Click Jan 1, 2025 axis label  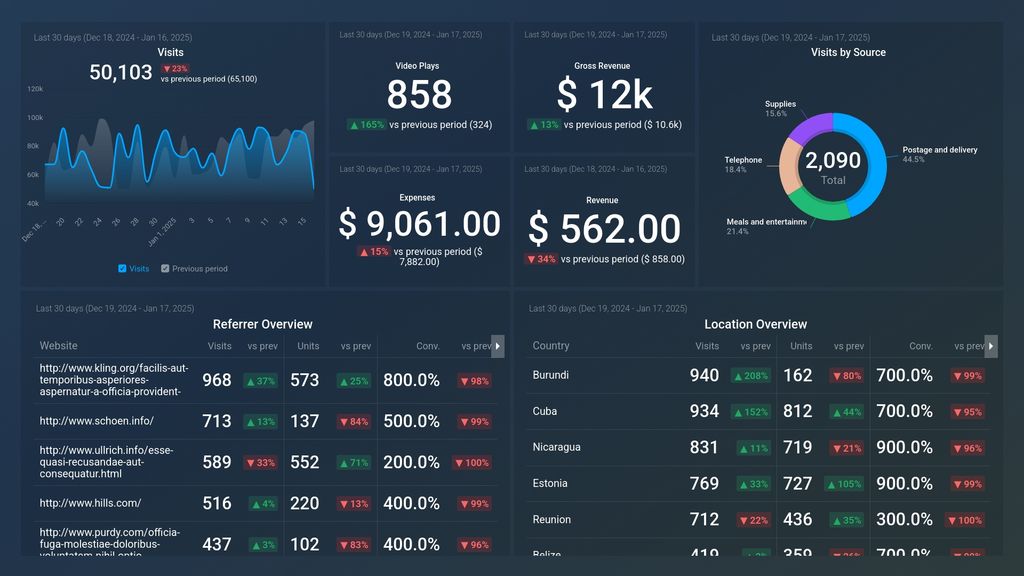(x=162, y=232)
